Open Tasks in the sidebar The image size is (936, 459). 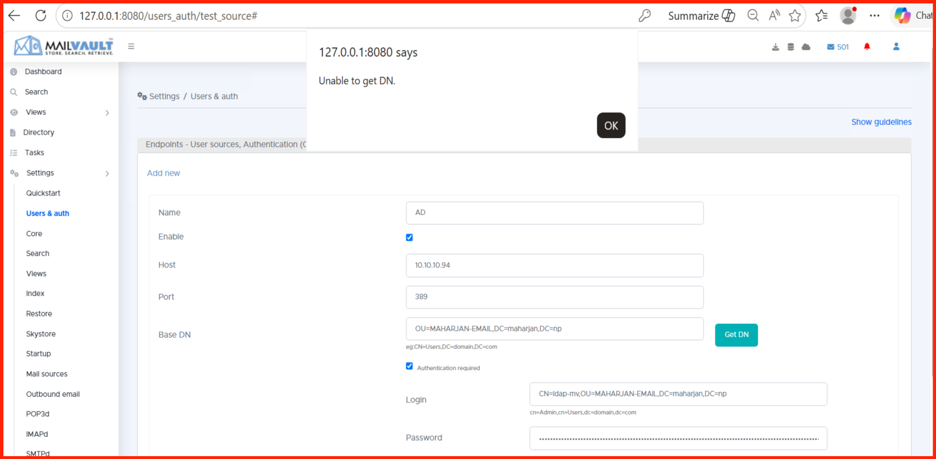(35, 153)
